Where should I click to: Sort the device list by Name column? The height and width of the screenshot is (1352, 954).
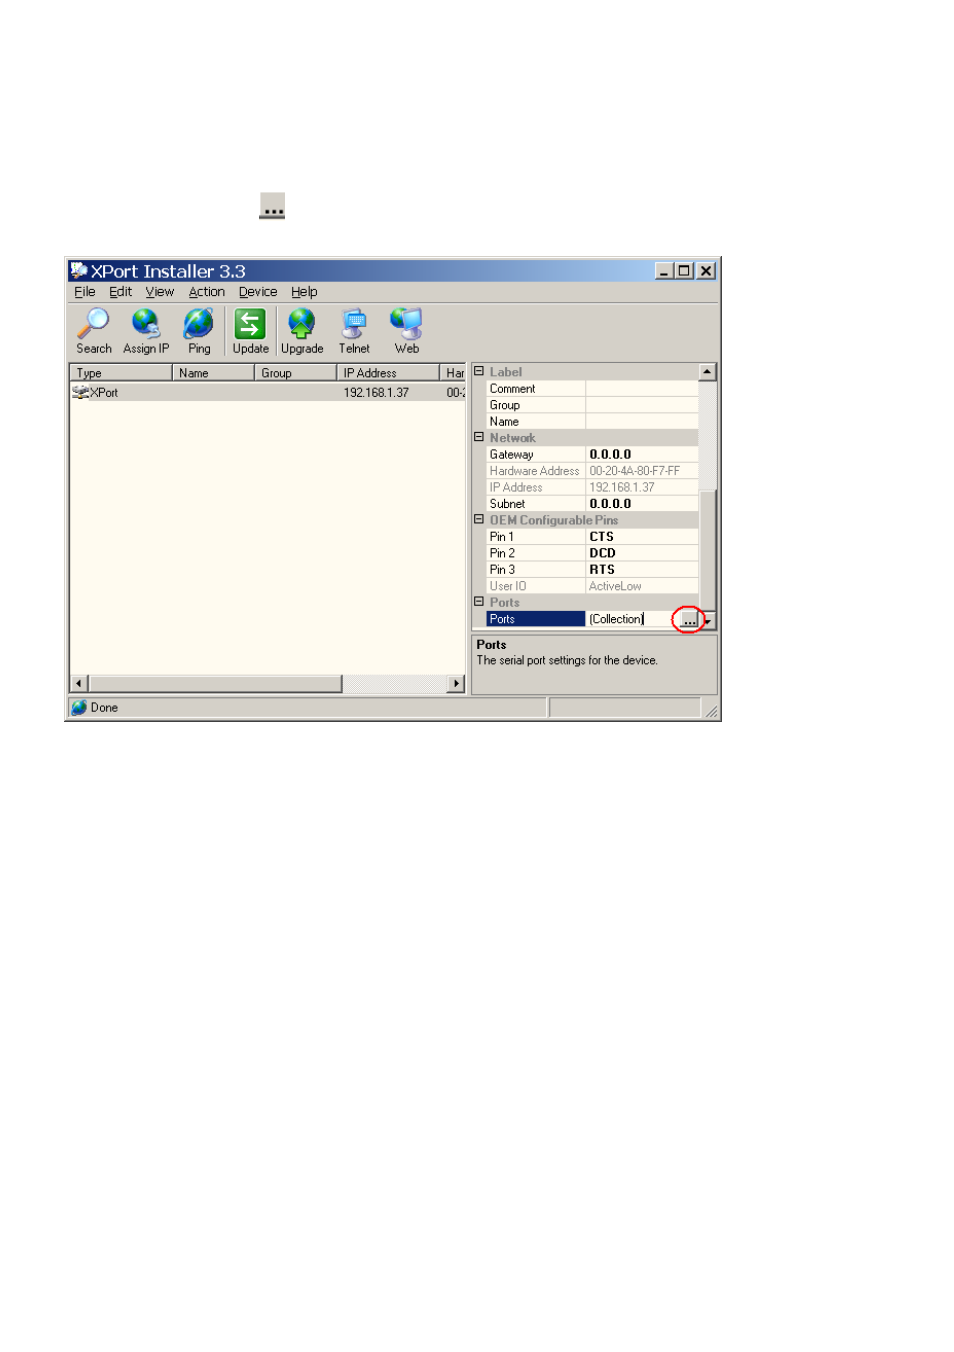[x=213, y=373]
